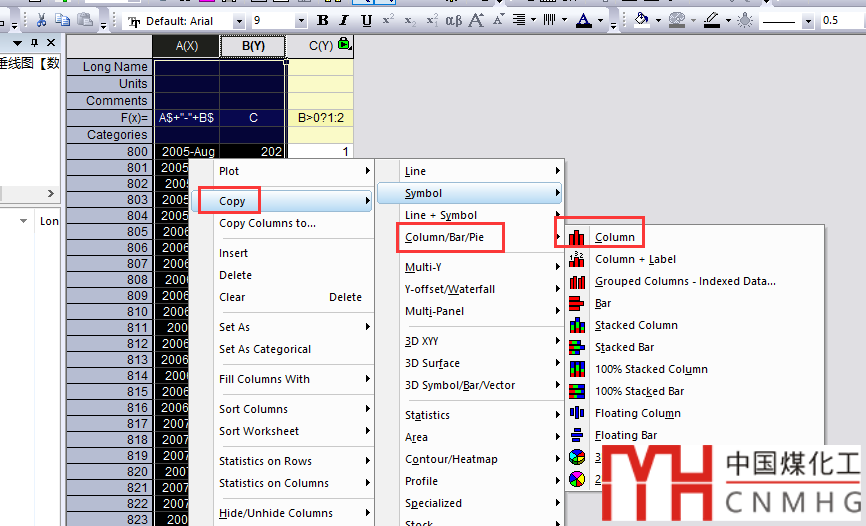Click the Cut scissors icon
The width and height of the screenshot is (866, 526).
41,21
